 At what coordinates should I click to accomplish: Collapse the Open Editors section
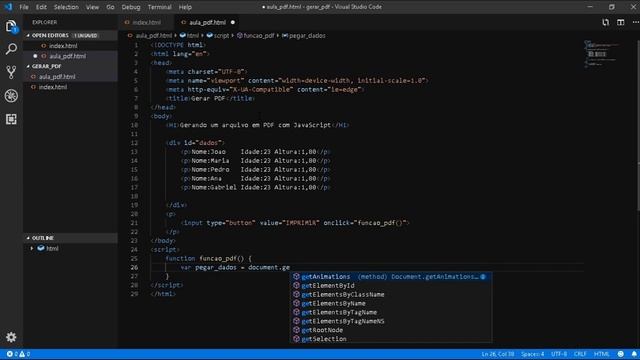70,36
